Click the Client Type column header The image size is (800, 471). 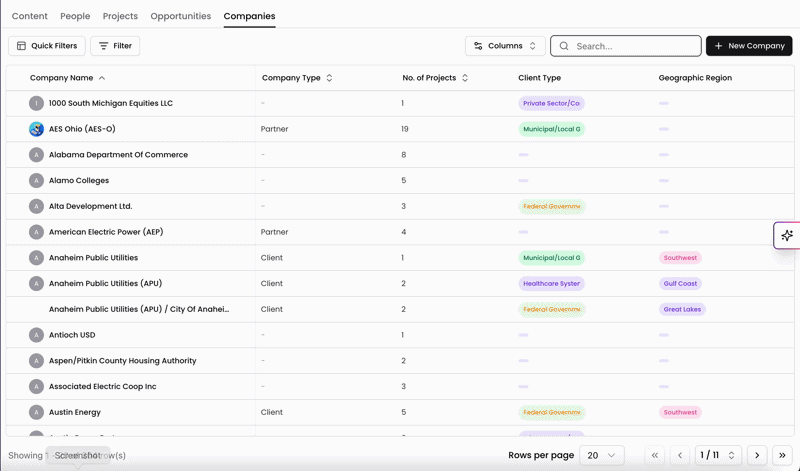click(x=539, y=78)
